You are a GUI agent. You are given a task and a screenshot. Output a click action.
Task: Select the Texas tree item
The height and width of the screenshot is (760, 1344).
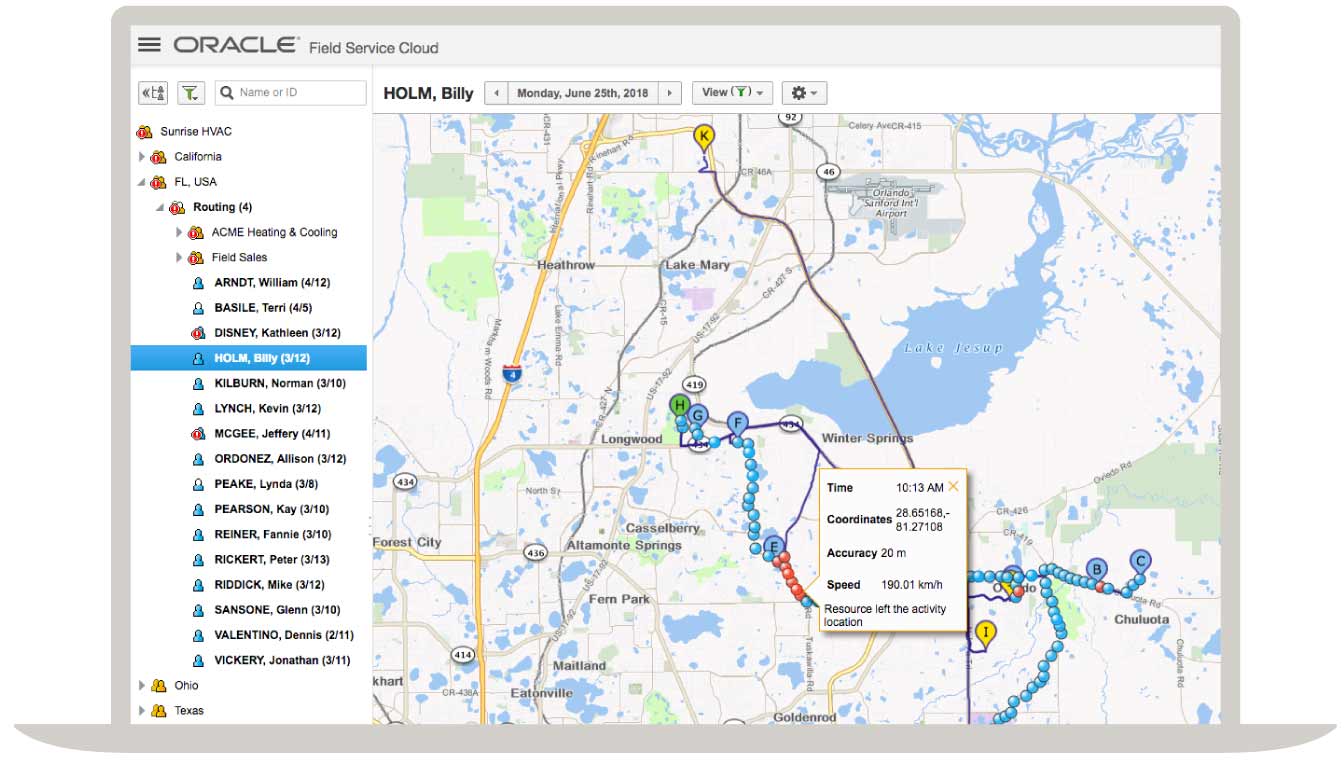189,711
